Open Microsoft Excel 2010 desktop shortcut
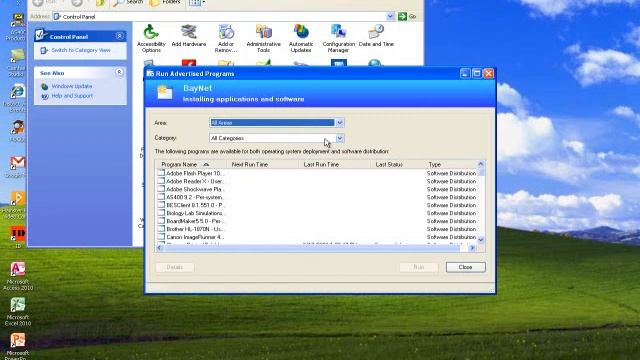The image size is (640, 360). coord(18,311)
